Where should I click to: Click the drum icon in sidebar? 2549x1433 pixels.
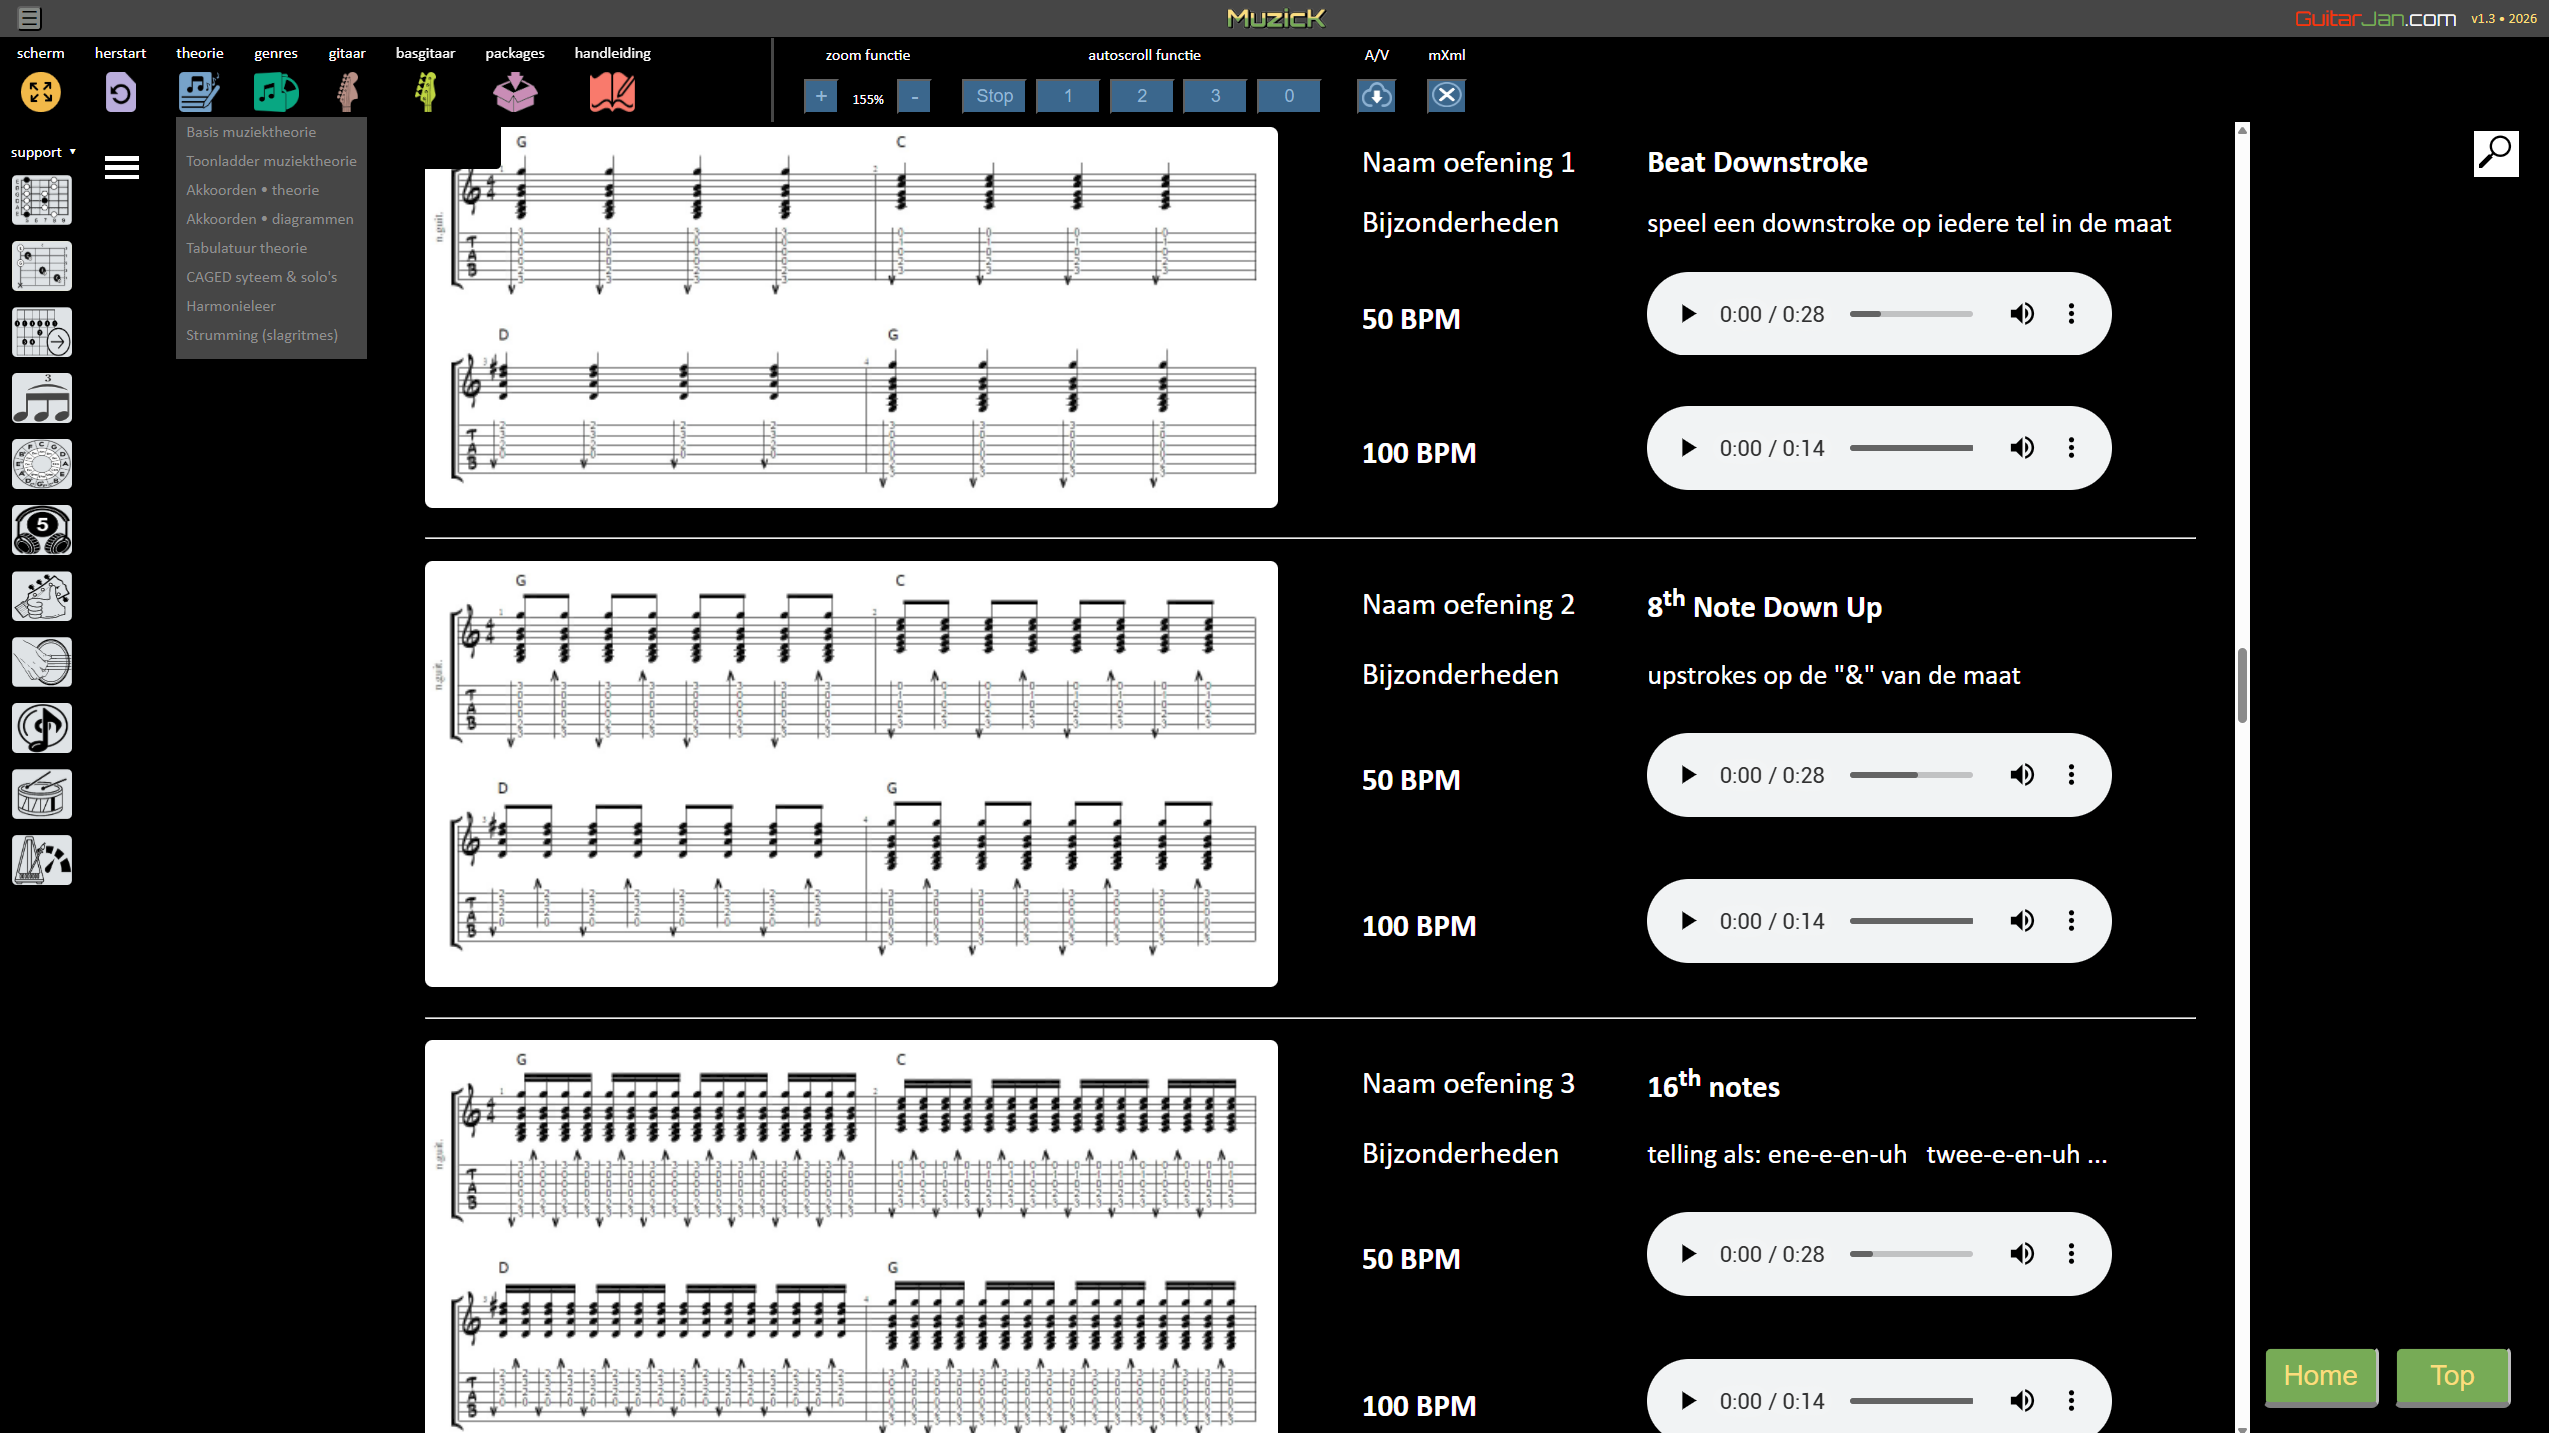click(x=42, y=794)
